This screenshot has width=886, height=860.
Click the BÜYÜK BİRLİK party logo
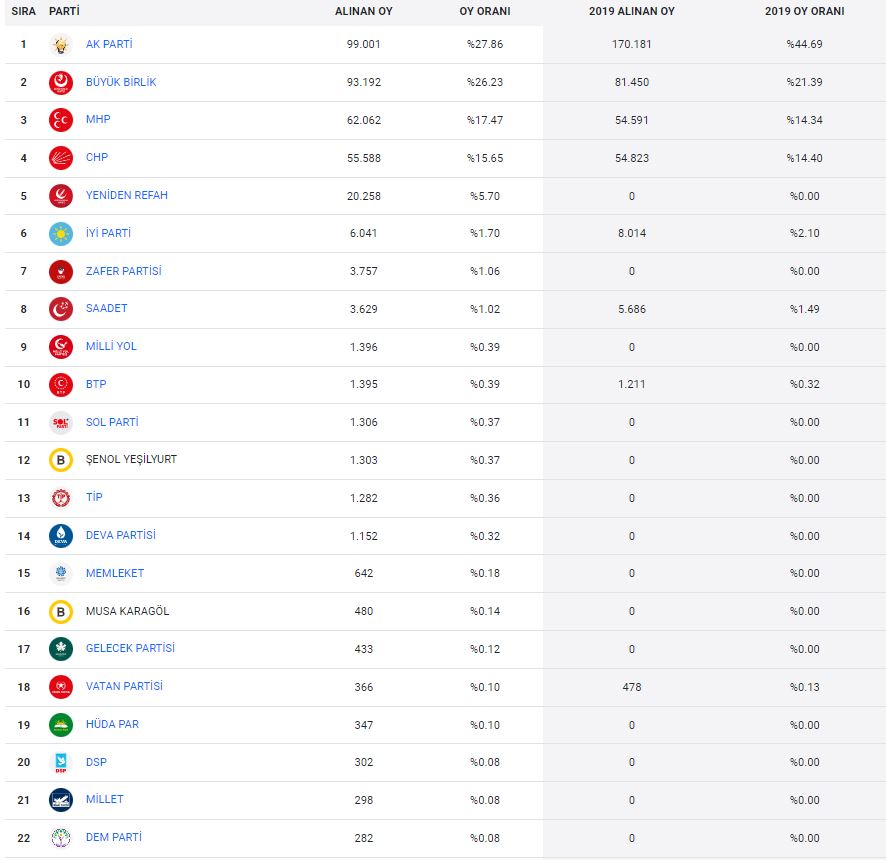61,83
